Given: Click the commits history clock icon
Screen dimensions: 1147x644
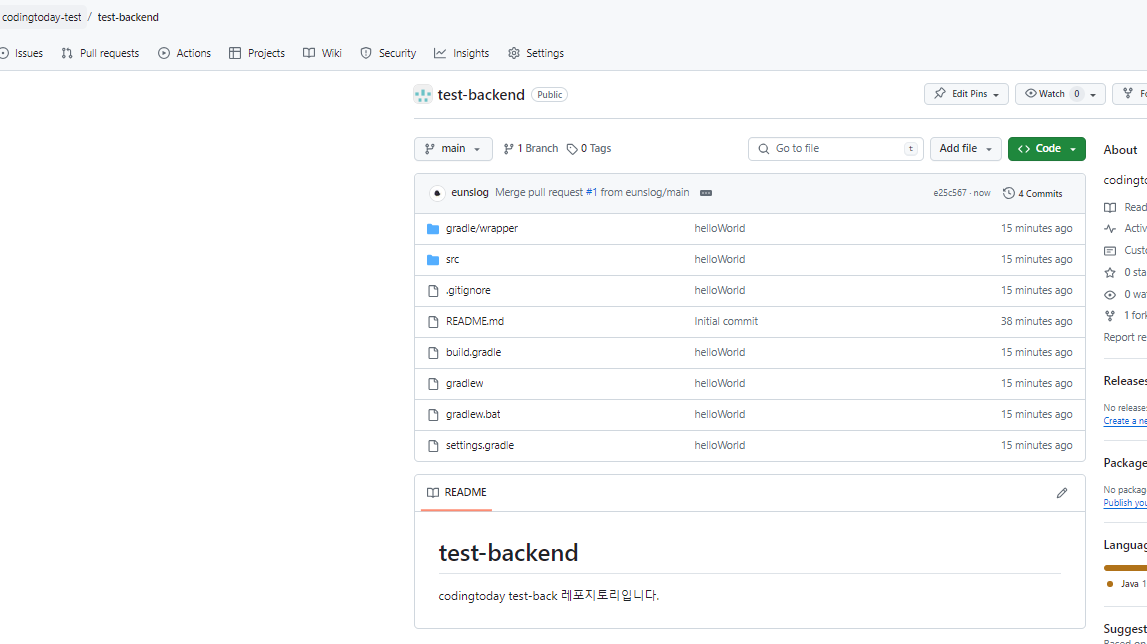Looking at the screenshot, I should click(1009, 193).
